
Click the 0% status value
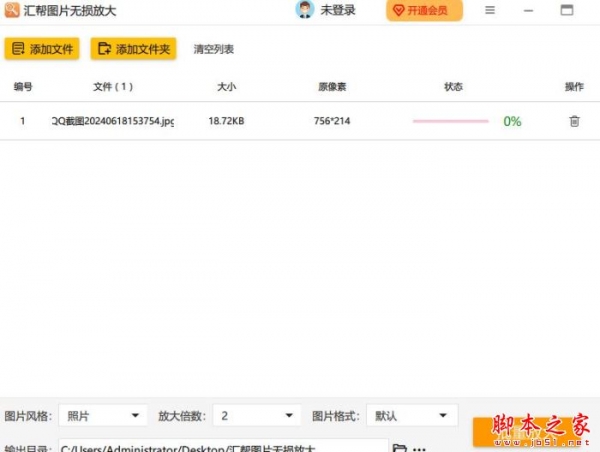pyautogui.click(x=512, y=121)
